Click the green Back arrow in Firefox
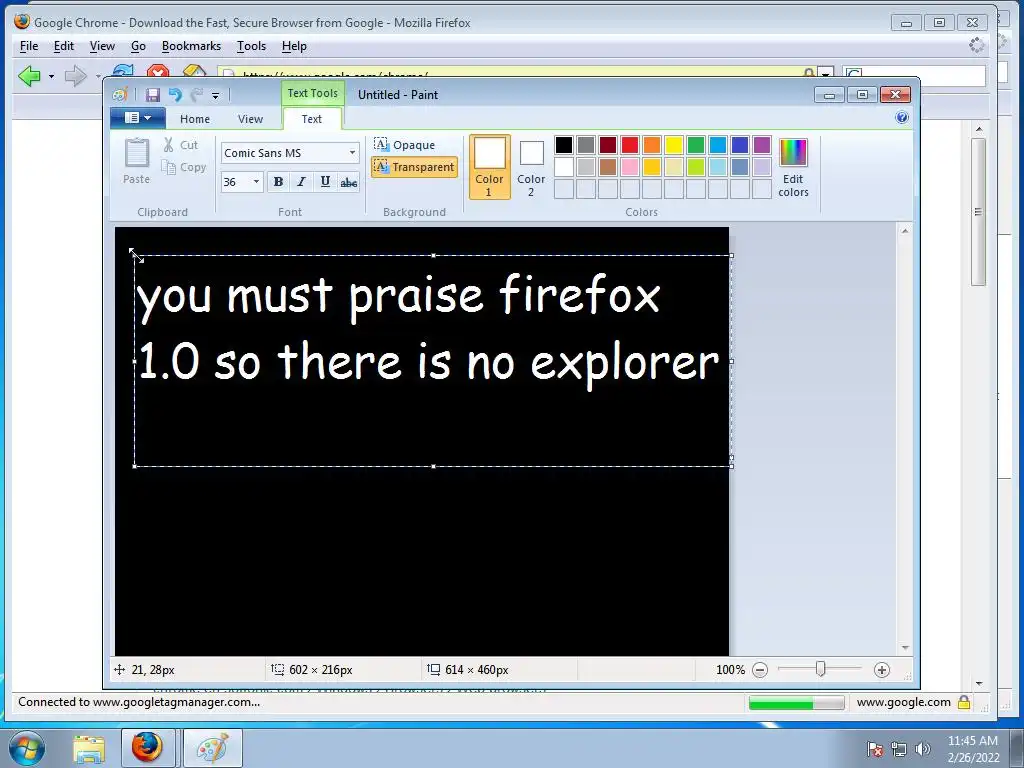This screenshot has width=1024, height=768. [29, 76]
